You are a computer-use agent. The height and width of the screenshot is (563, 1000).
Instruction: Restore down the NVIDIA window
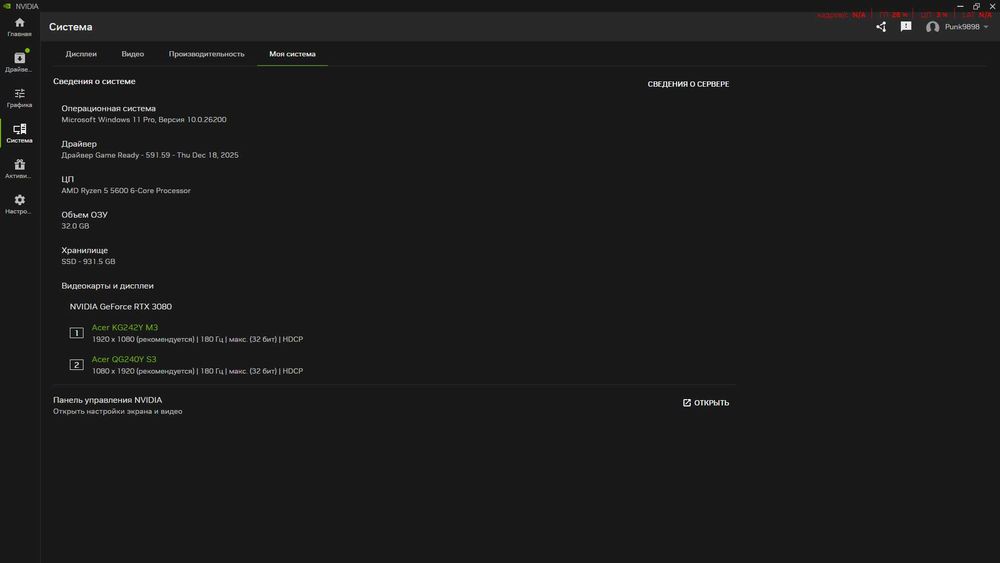(976, 6)
